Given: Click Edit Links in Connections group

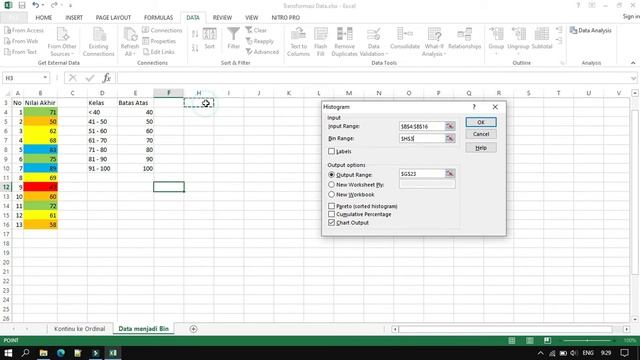Looking at the screenshot, I should [159, 52].
